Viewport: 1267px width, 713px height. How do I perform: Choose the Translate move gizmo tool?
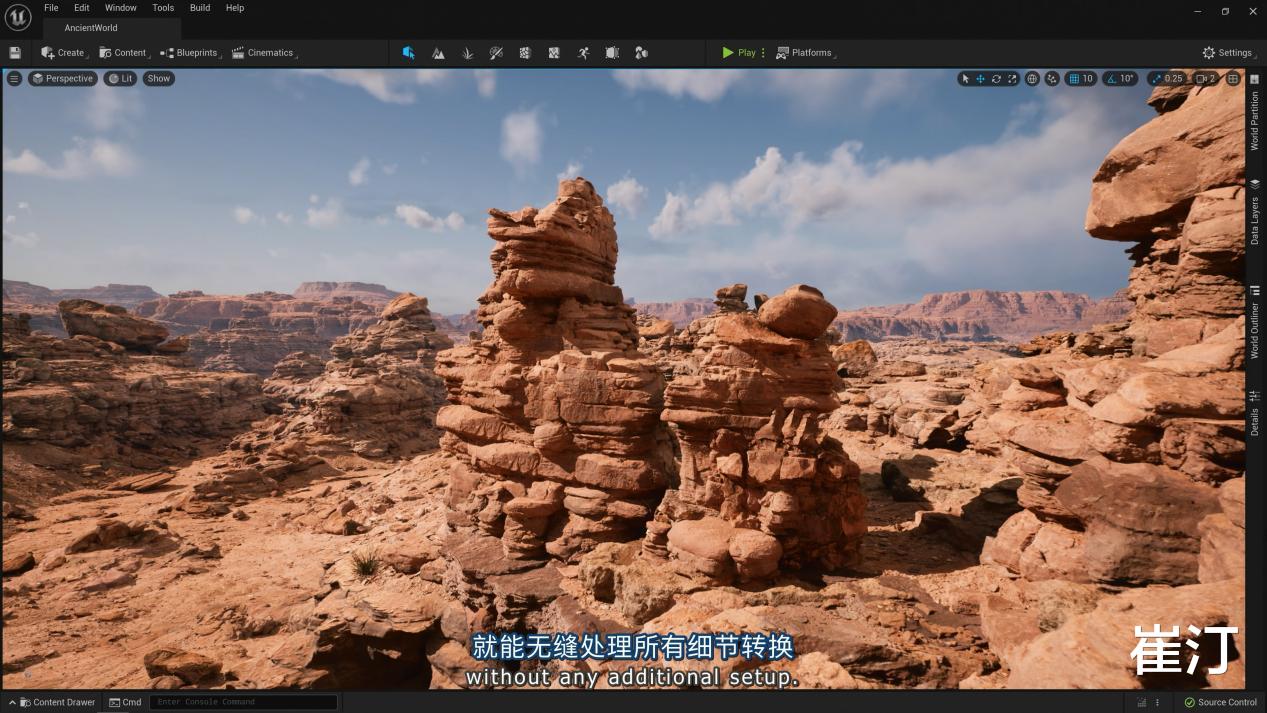tap(981, 79)
